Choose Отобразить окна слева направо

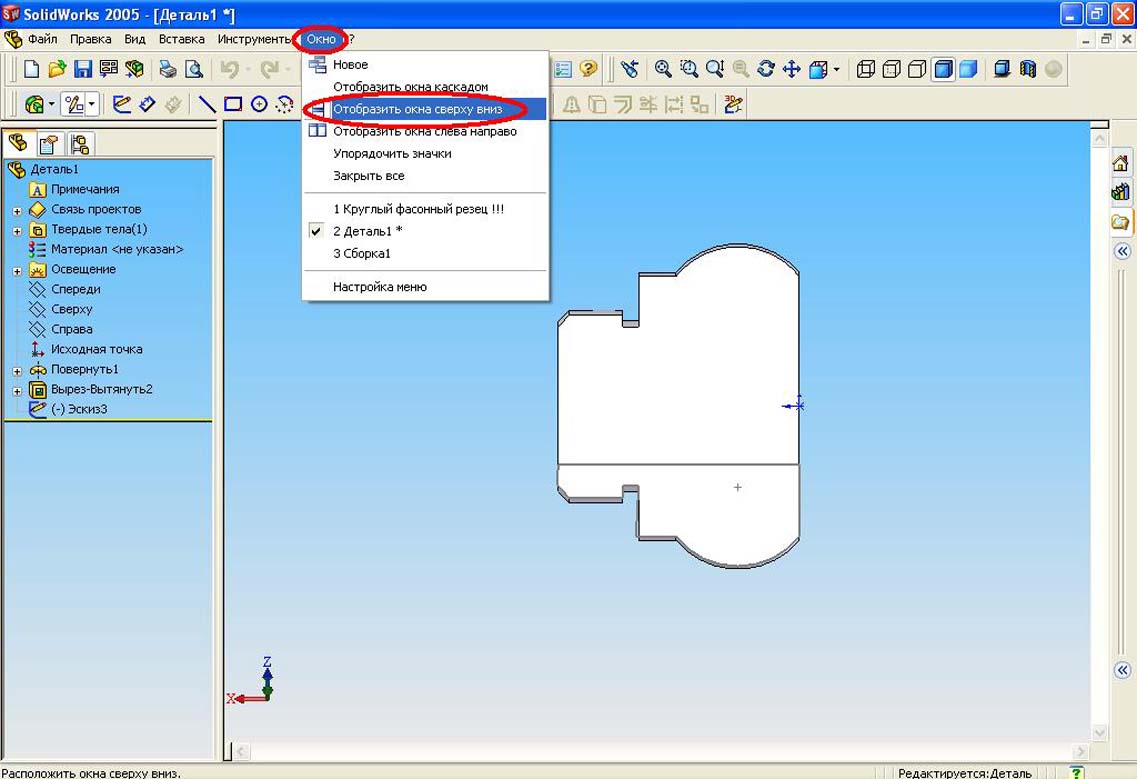pos(425,131)
